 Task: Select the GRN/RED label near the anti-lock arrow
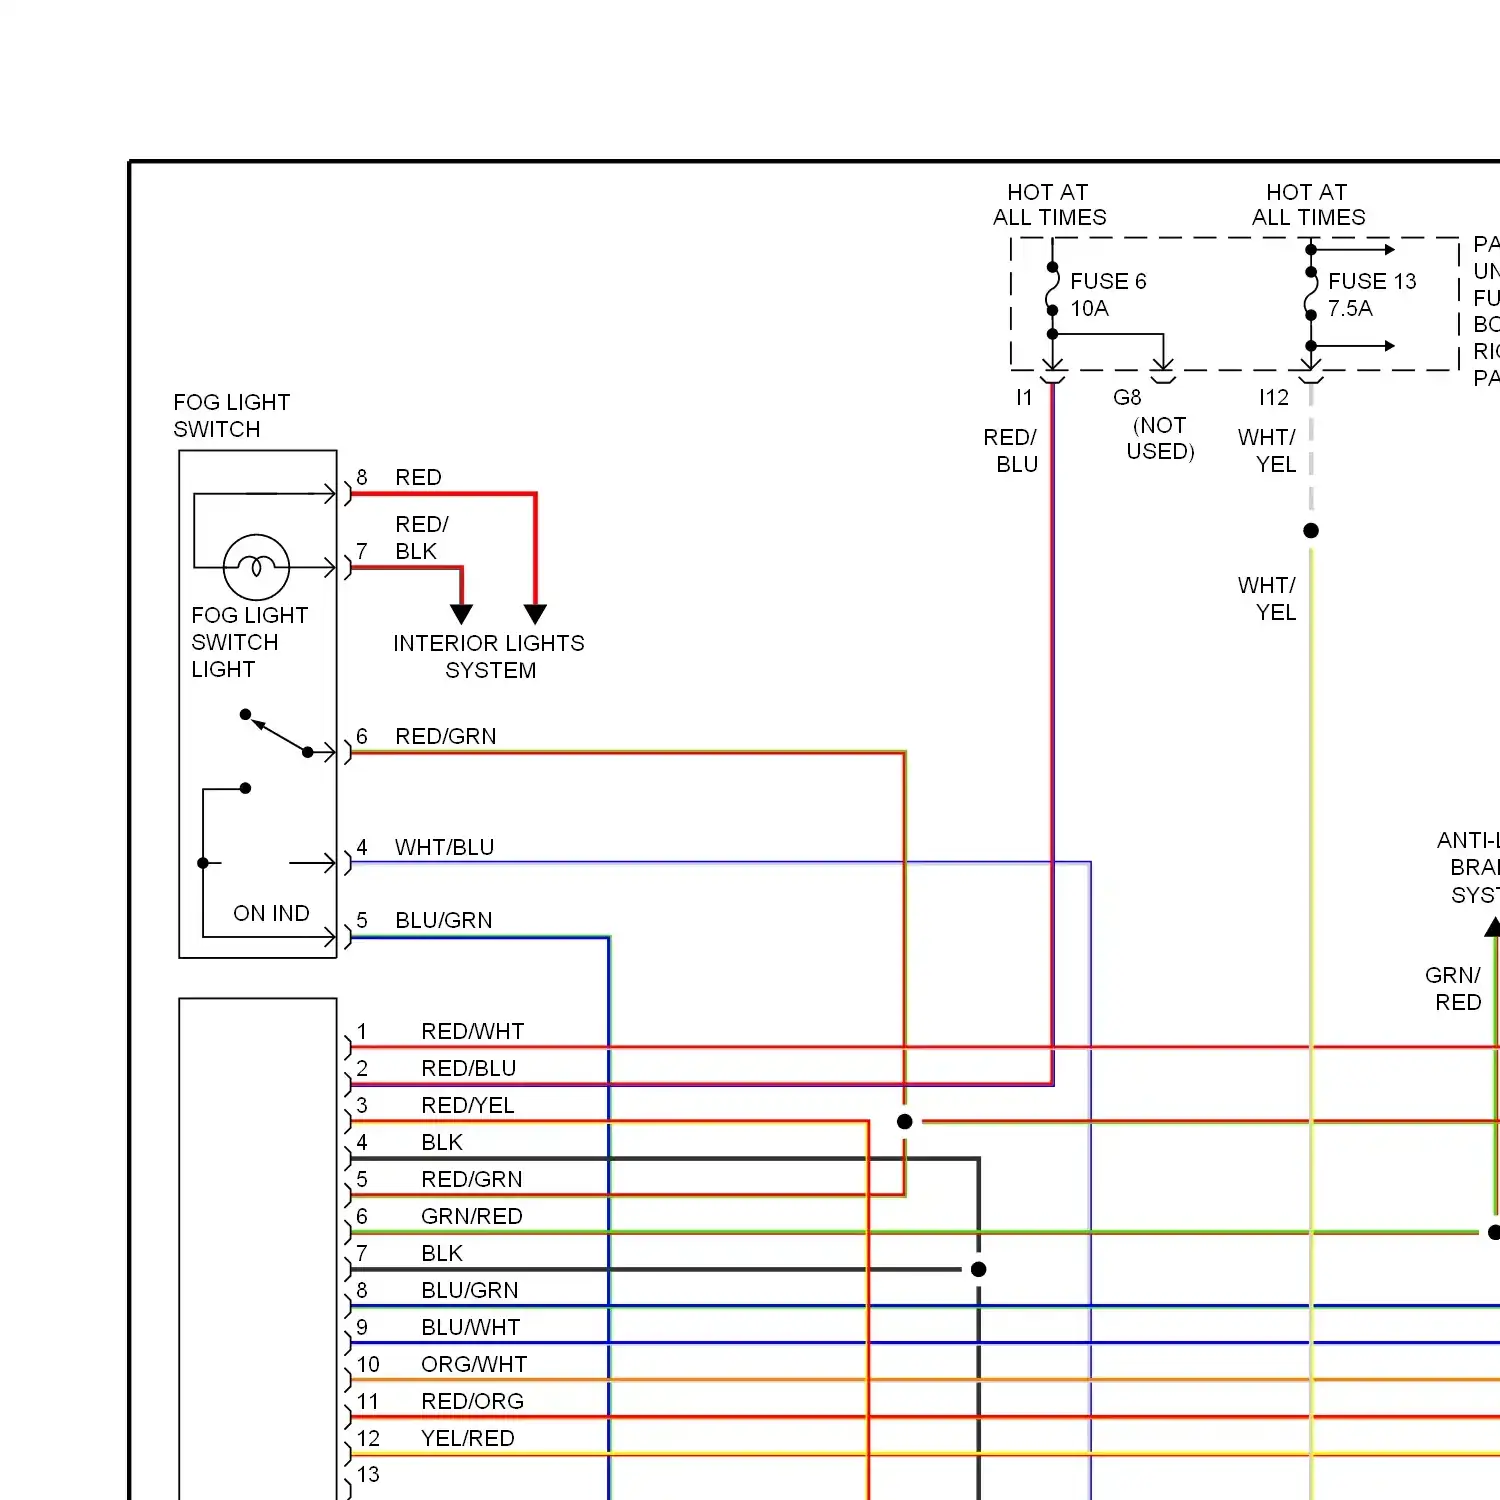(x=1453, y=988)
